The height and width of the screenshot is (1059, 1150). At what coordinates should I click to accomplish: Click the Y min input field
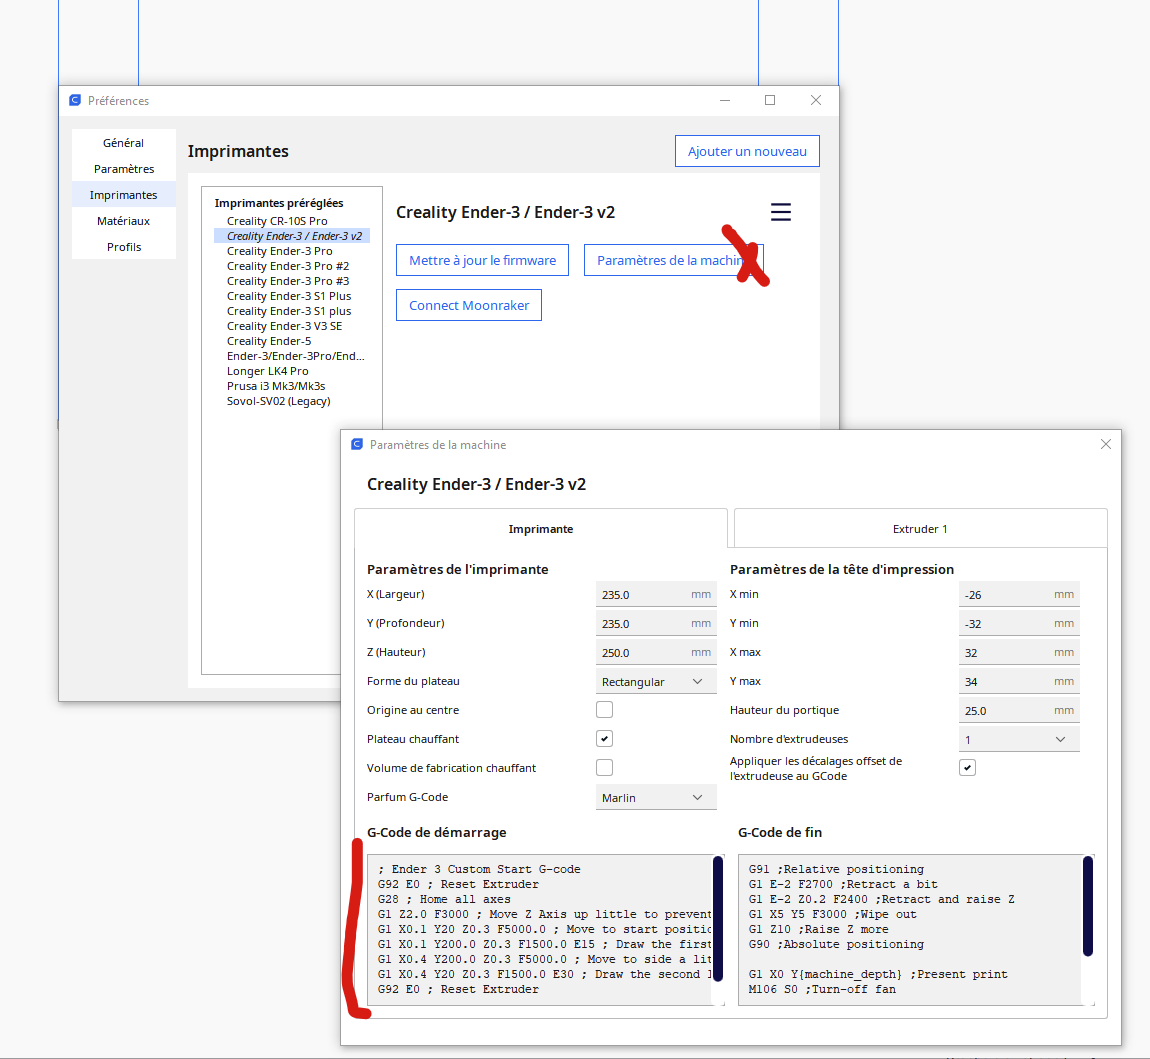click(x=1019, y=623)
